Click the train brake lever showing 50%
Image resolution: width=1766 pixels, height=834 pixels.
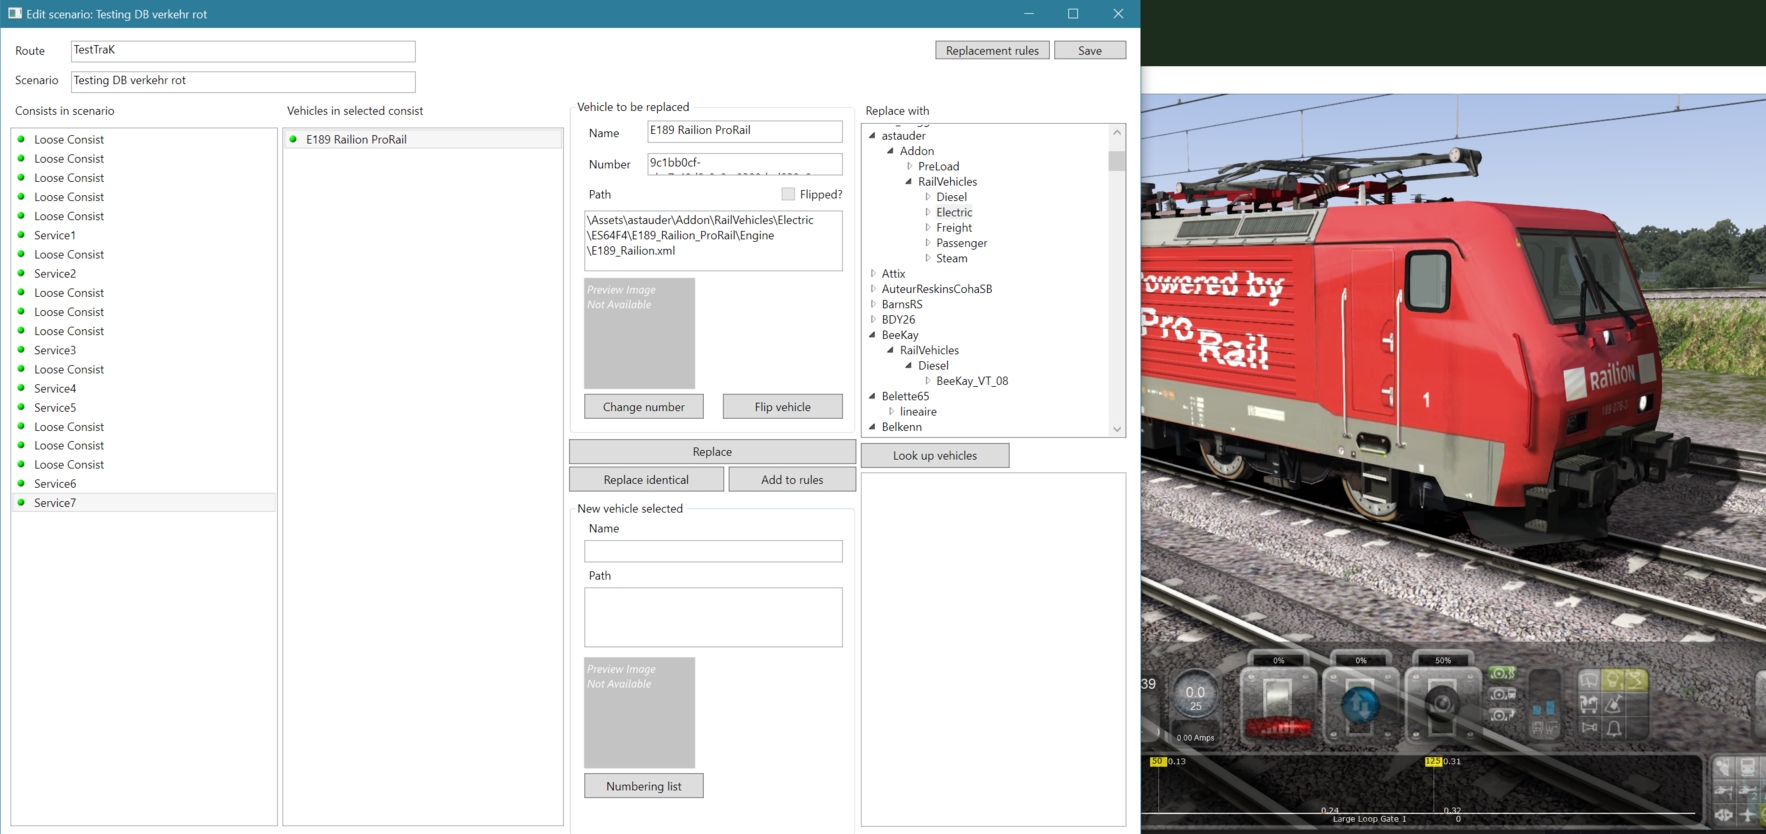coord(1442,704)
